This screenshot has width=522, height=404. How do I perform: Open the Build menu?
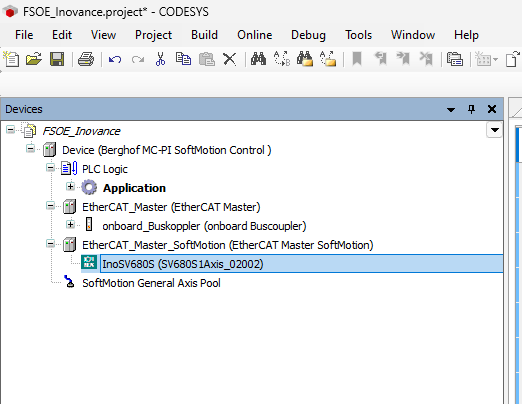(x=204, y=35)
